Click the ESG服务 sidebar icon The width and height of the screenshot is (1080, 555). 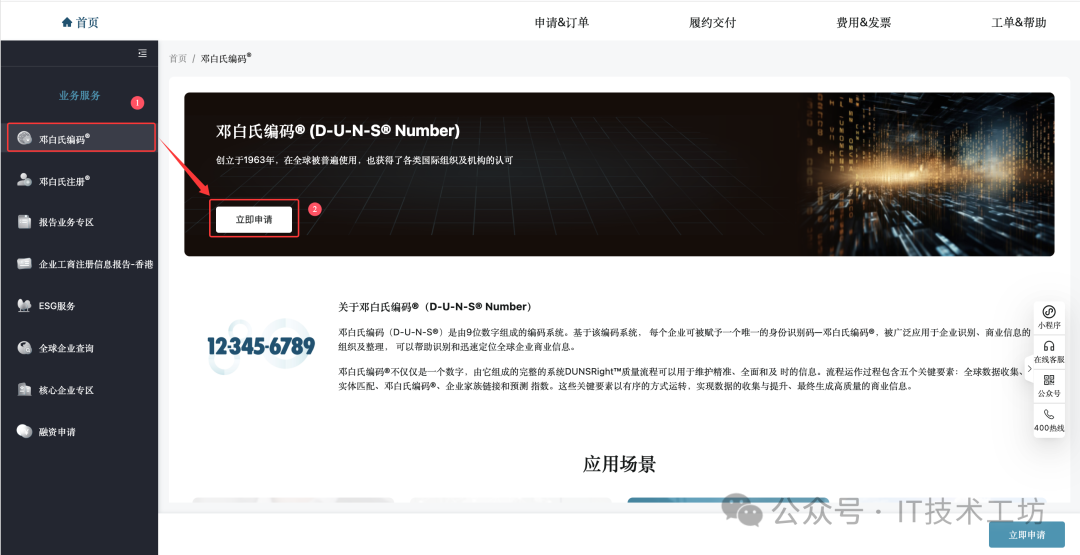point(24,306)
